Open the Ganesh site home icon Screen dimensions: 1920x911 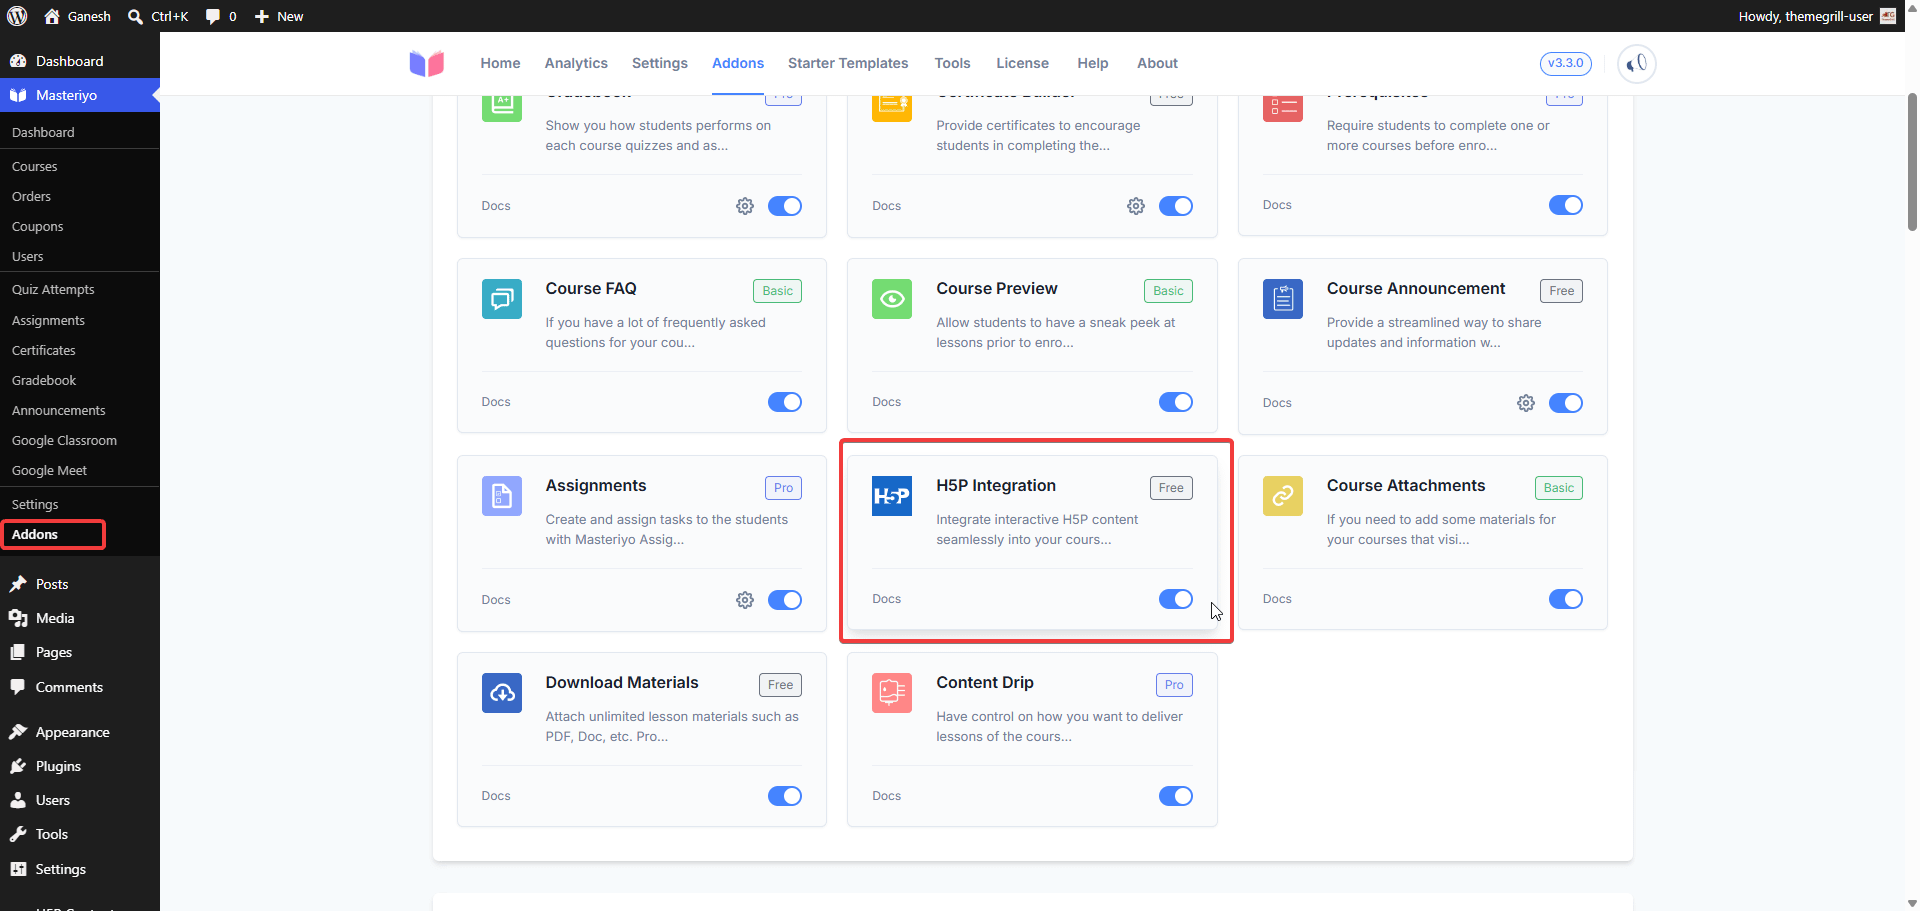[52, 16]
